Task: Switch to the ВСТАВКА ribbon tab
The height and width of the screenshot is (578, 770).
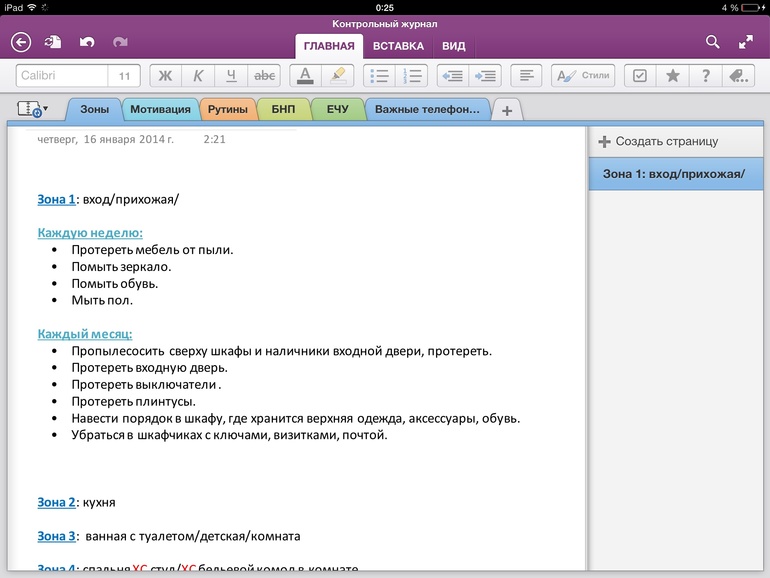Action: tap(398, 46)
